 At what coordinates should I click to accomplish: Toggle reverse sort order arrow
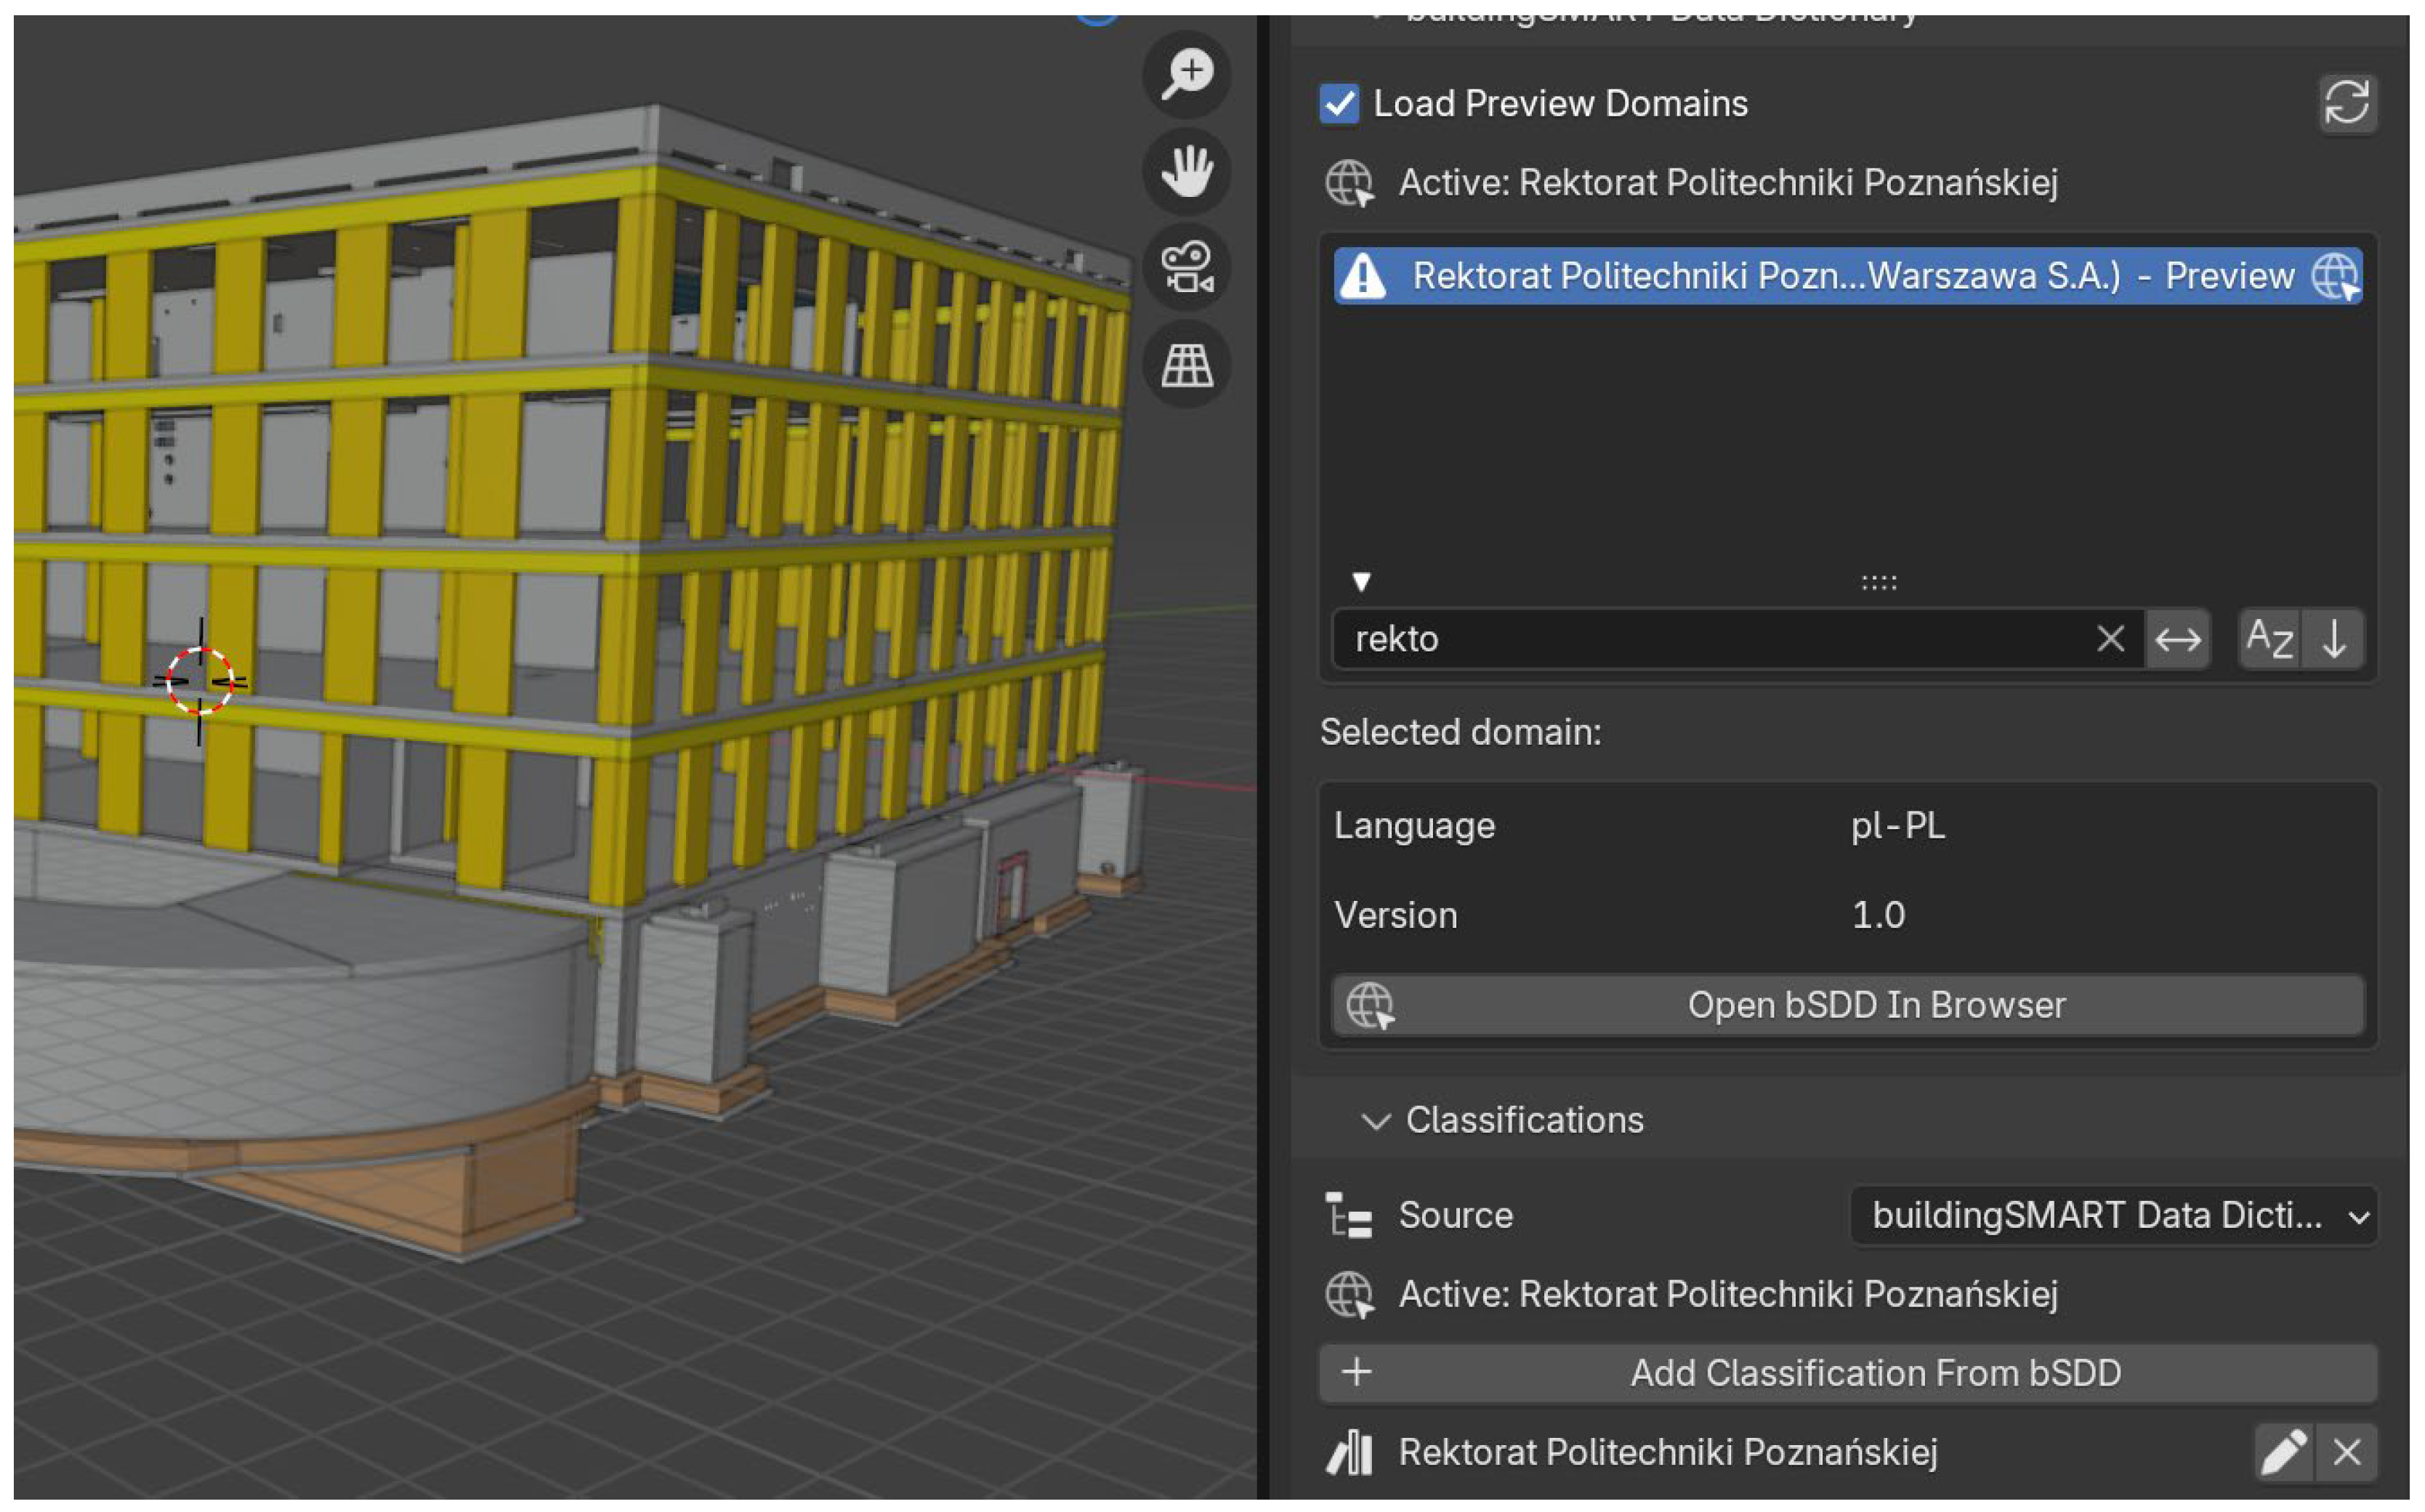coord(2334,639)
